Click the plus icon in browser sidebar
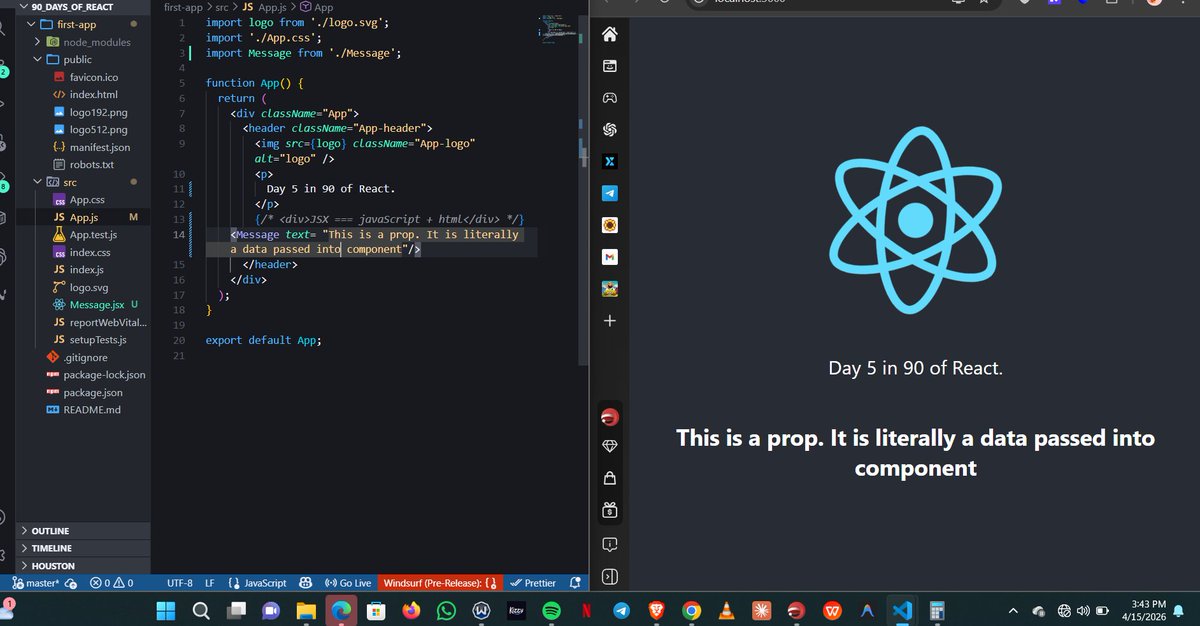1200x626 pixels. 610,321
